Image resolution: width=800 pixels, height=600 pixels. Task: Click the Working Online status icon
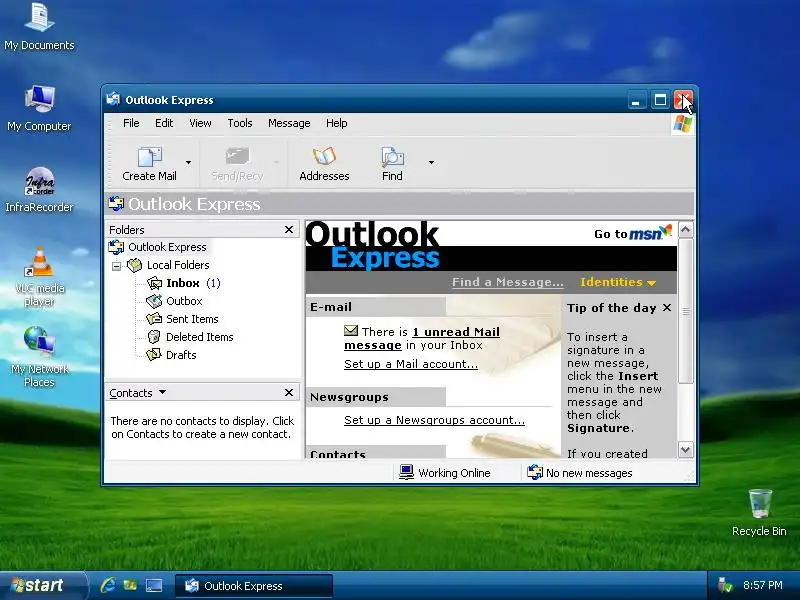pos(406,472)
